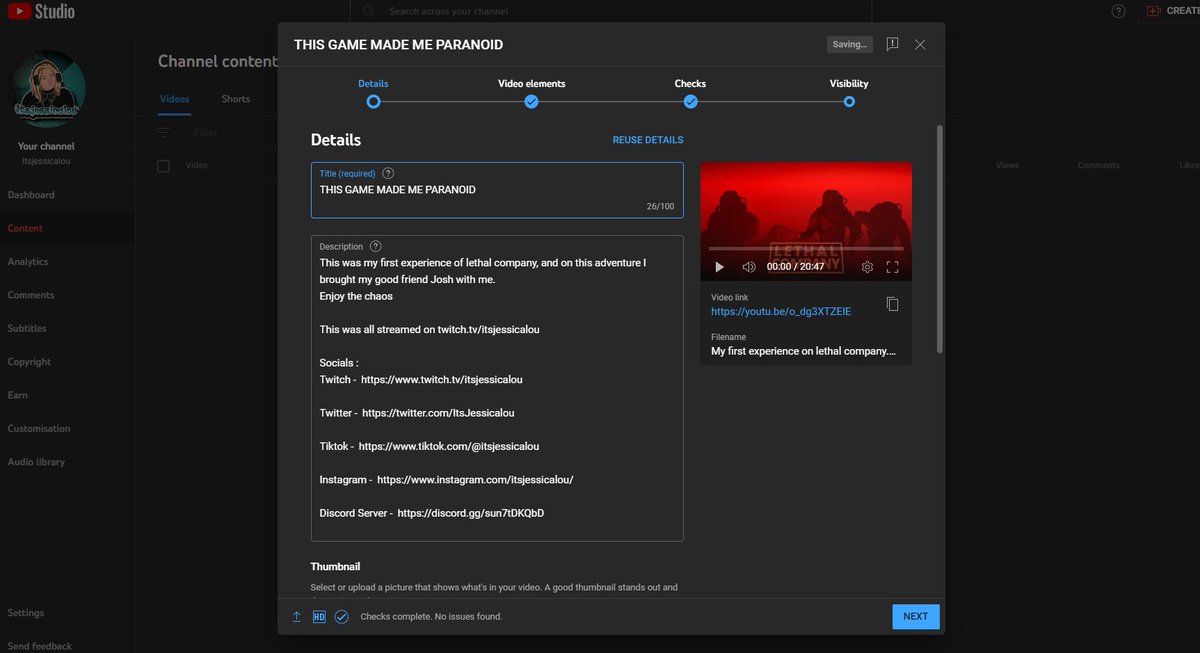The image size is (1200, 653).
Task: Copy the video link with copy icon
Action: (x=892, y=304)
